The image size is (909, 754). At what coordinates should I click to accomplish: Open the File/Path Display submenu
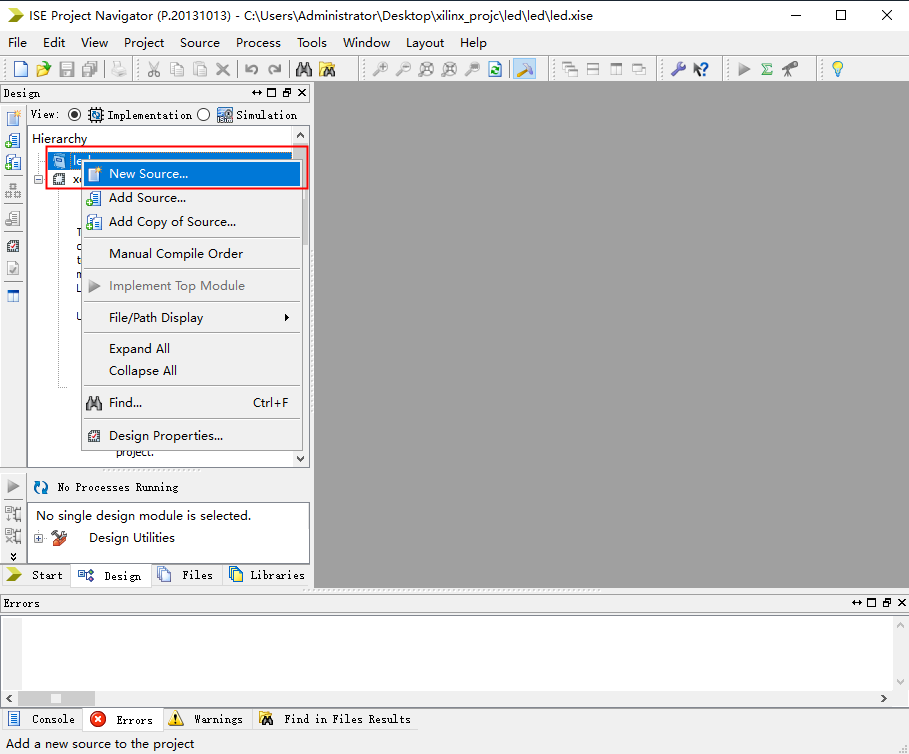(x=190, y=317)
